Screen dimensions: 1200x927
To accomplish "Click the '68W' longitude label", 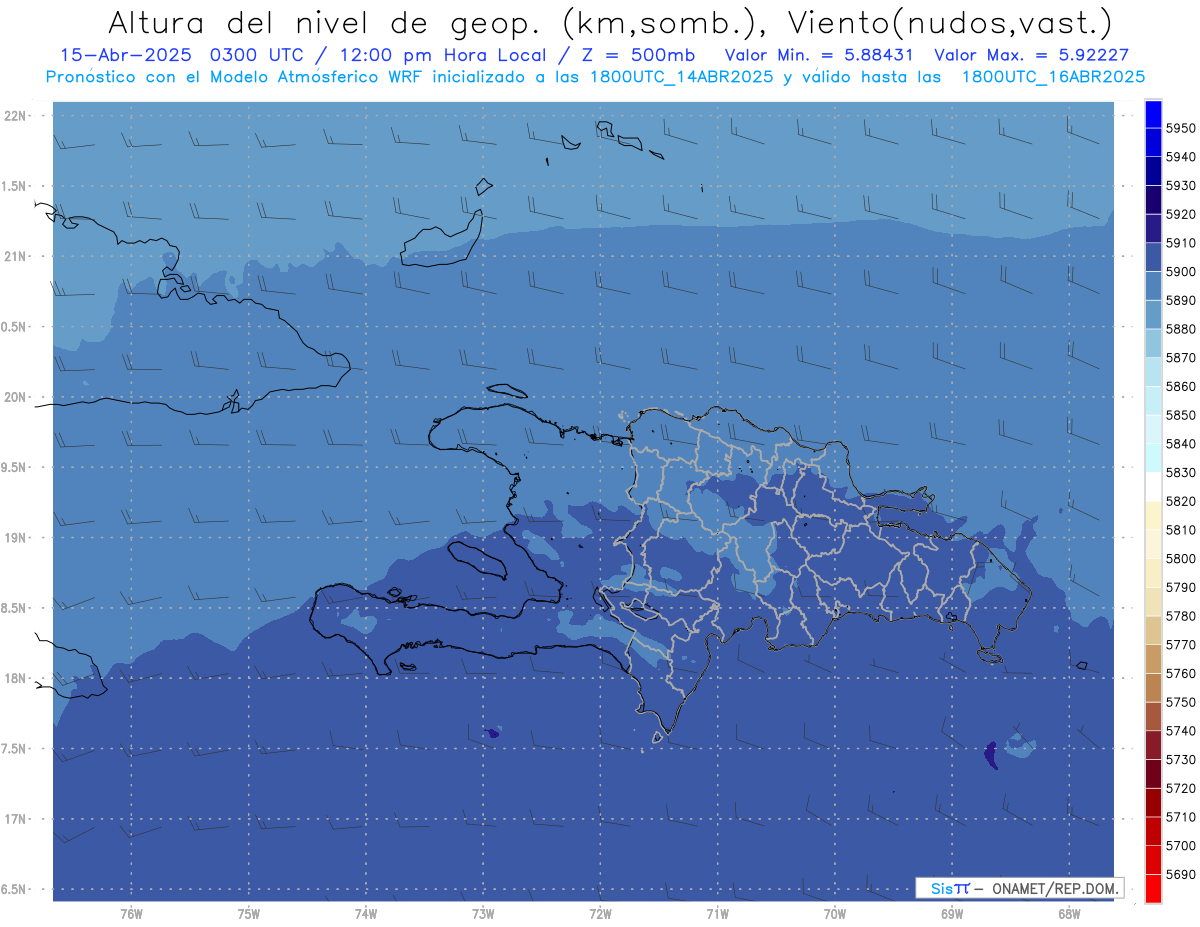I will pyautogui.click(x=1069, y=913).
